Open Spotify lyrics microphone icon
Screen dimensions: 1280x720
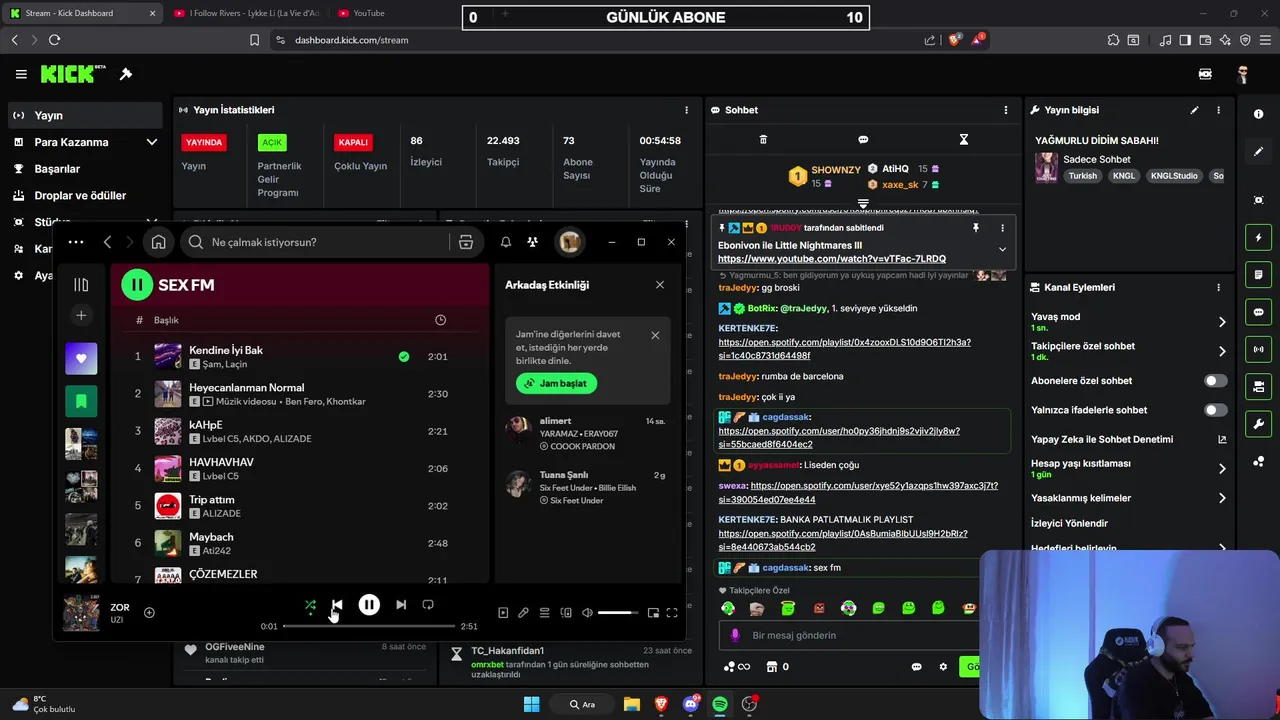point(523,613)
